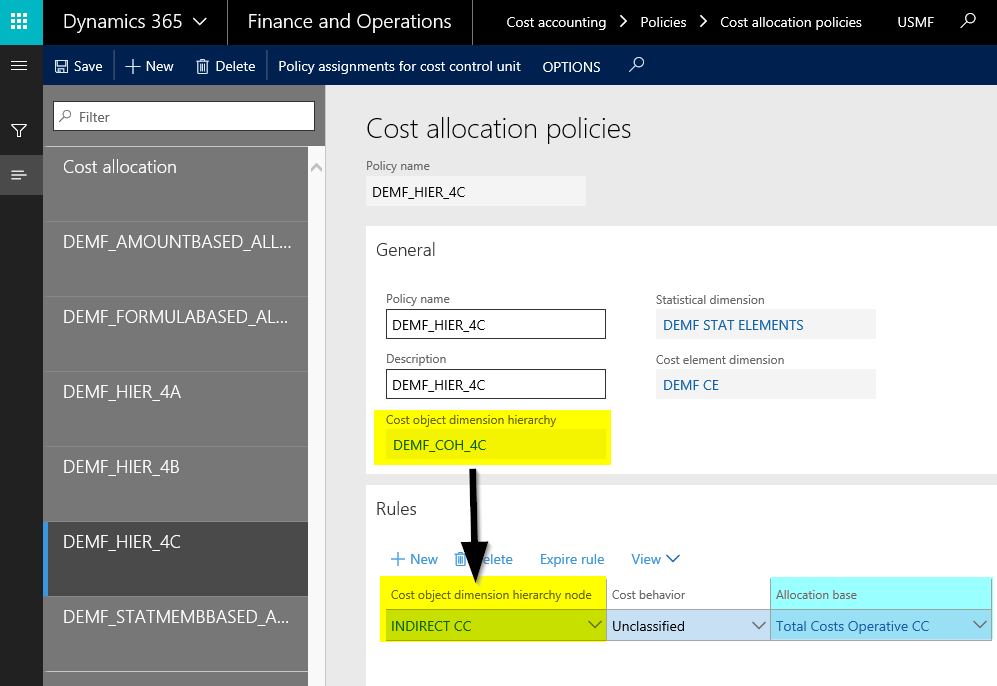The width and height of the screenshot is (997, 686).
Task: Open the OPTIONS tab
Action: coord(571,67)
